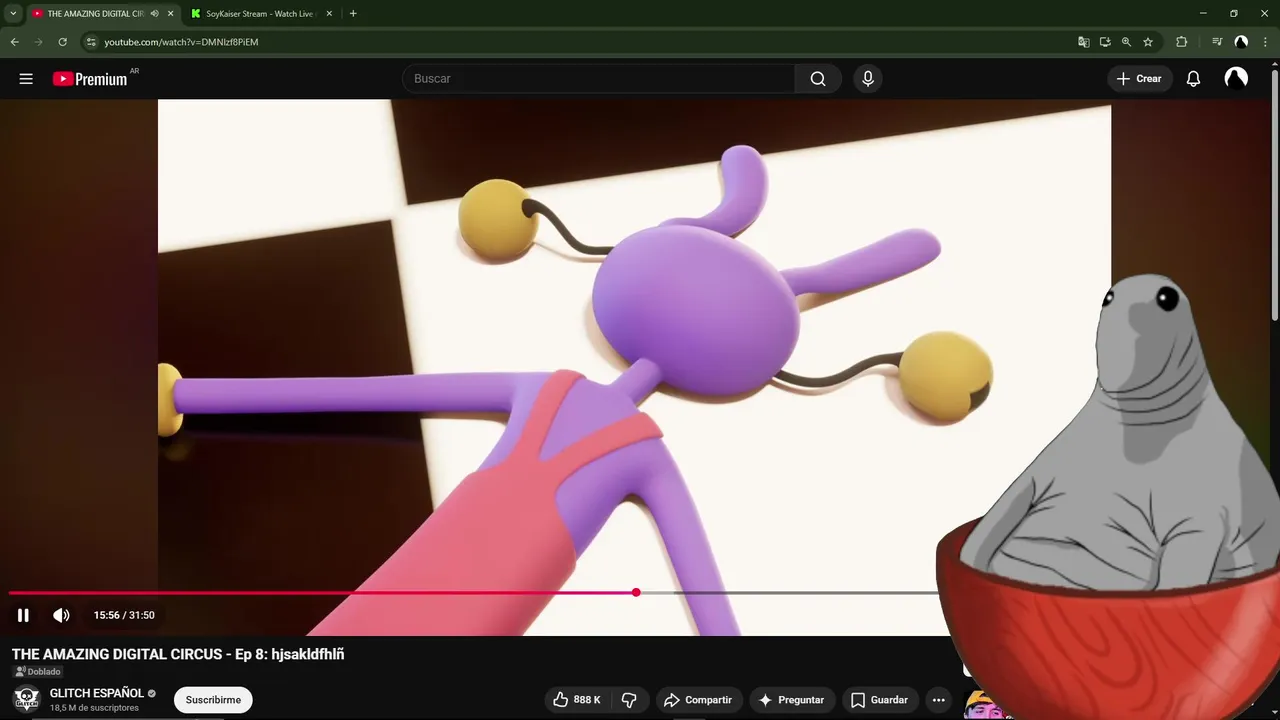Open a new browser tab
Viewport: 1280px width, 720px height.
pos(353,14)
